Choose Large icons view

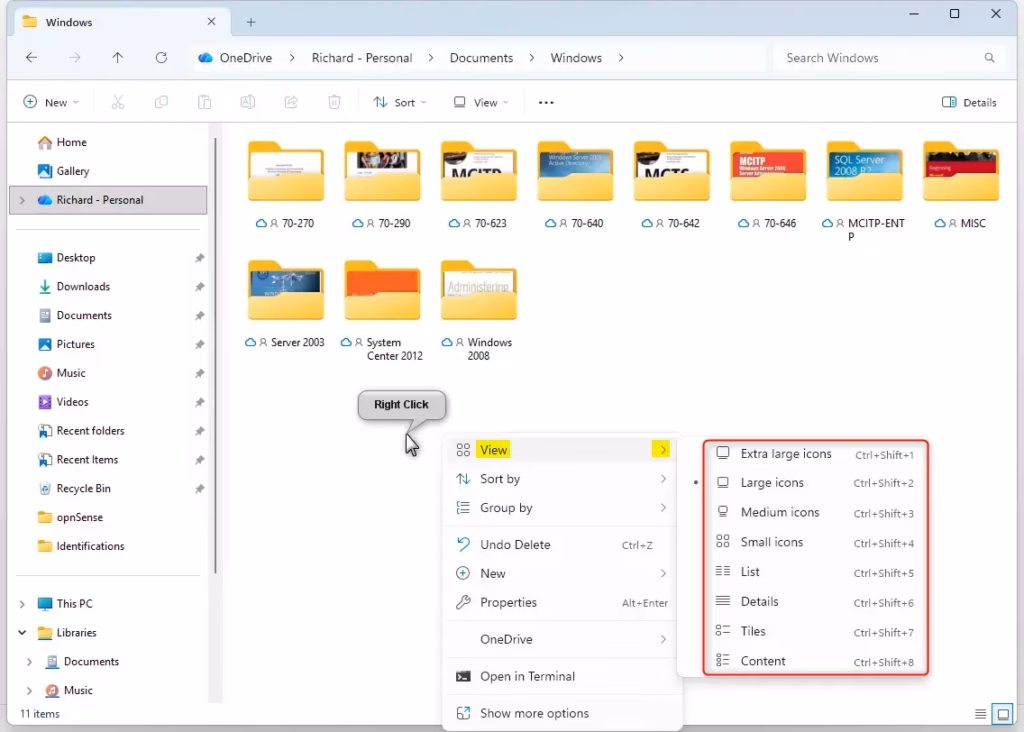[815, 483]
